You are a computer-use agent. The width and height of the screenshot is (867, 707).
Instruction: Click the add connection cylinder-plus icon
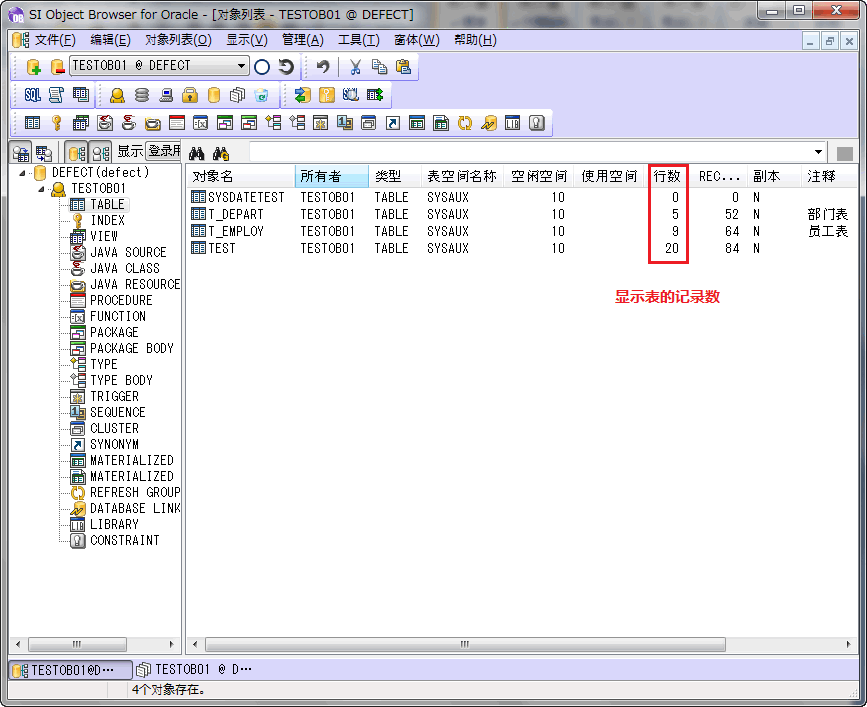[x=33, y=66]
